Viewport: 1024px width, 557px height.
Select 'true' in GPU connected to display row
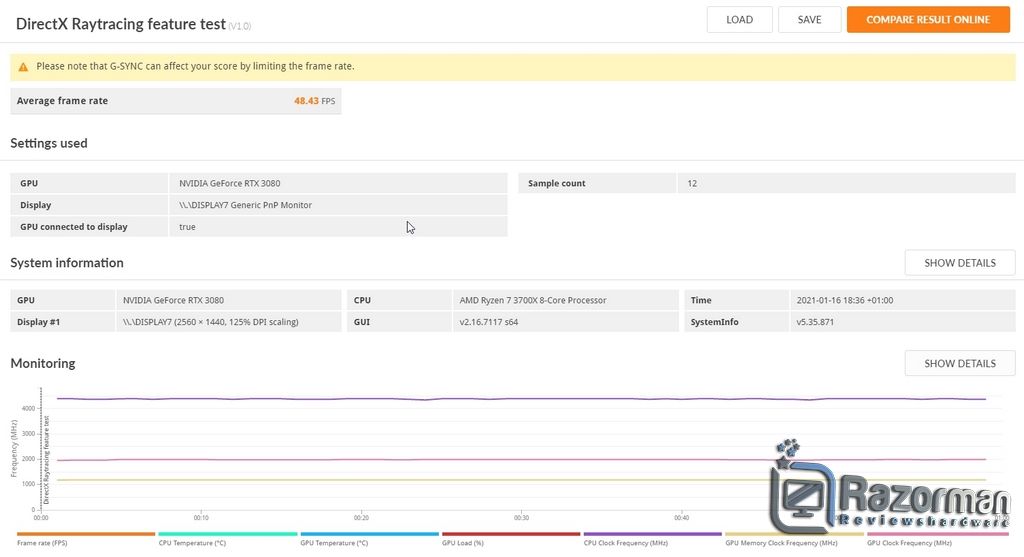tap(187, 227)
